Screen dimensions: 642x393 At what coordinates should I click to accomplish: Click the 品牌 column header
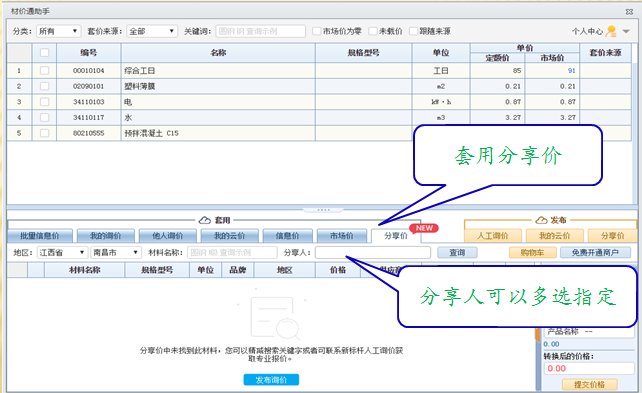[x=237, y=270]
